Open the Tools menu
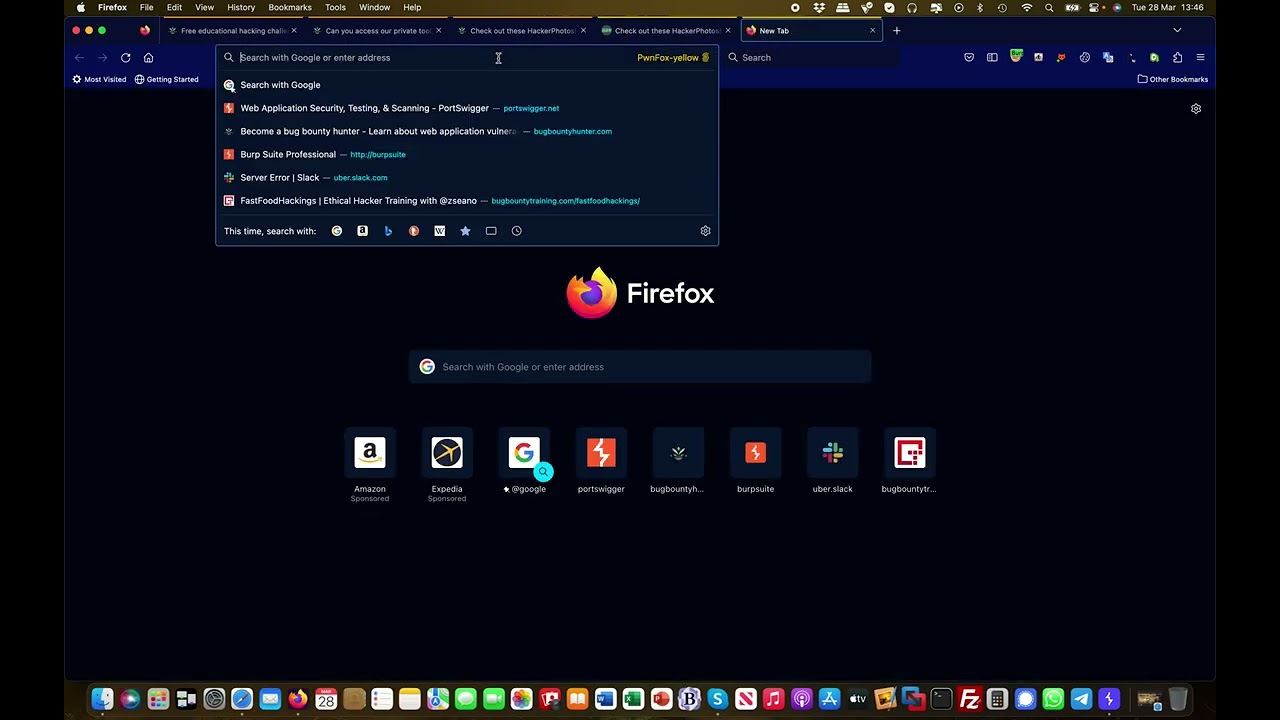The height and width of the screenshot is (720, 1280). point(335,7)
